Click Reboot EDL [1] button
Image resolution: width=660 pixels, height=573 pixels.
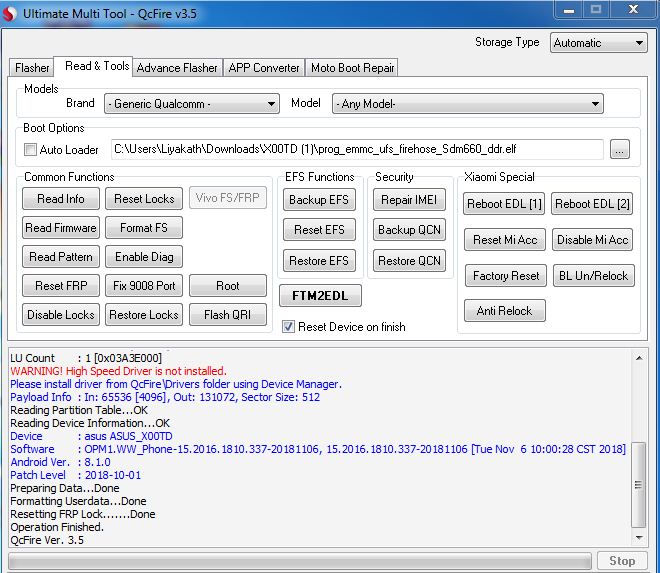coord(504,204)
